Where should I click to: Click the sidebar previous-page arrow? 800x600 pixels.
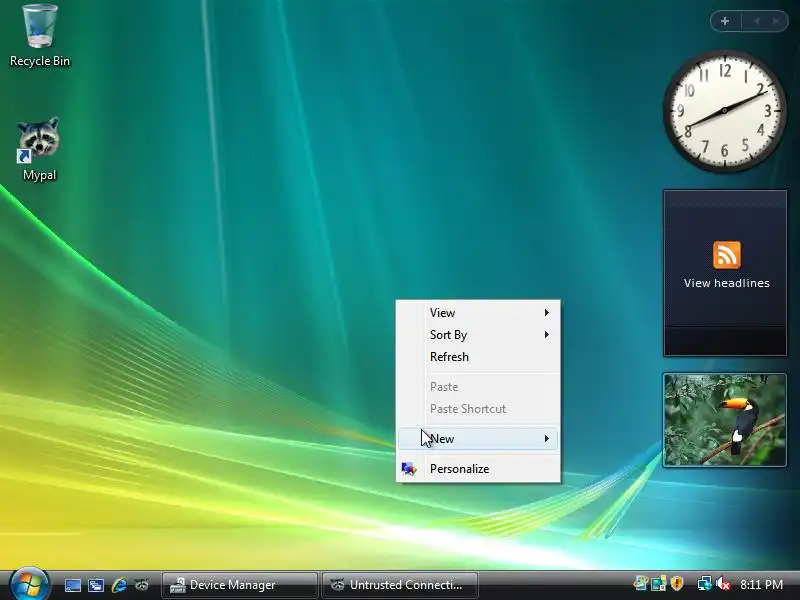point(757,21)
